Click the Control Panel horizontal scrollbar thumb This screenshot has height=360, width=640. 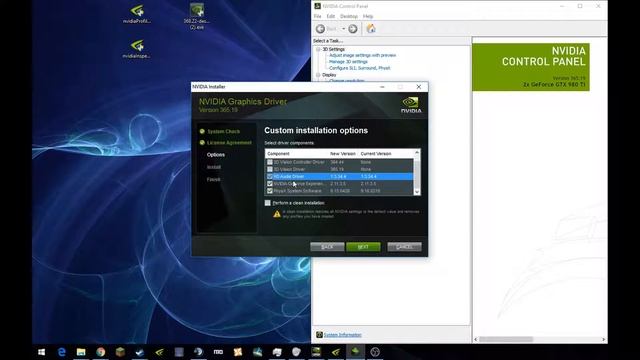506,339
